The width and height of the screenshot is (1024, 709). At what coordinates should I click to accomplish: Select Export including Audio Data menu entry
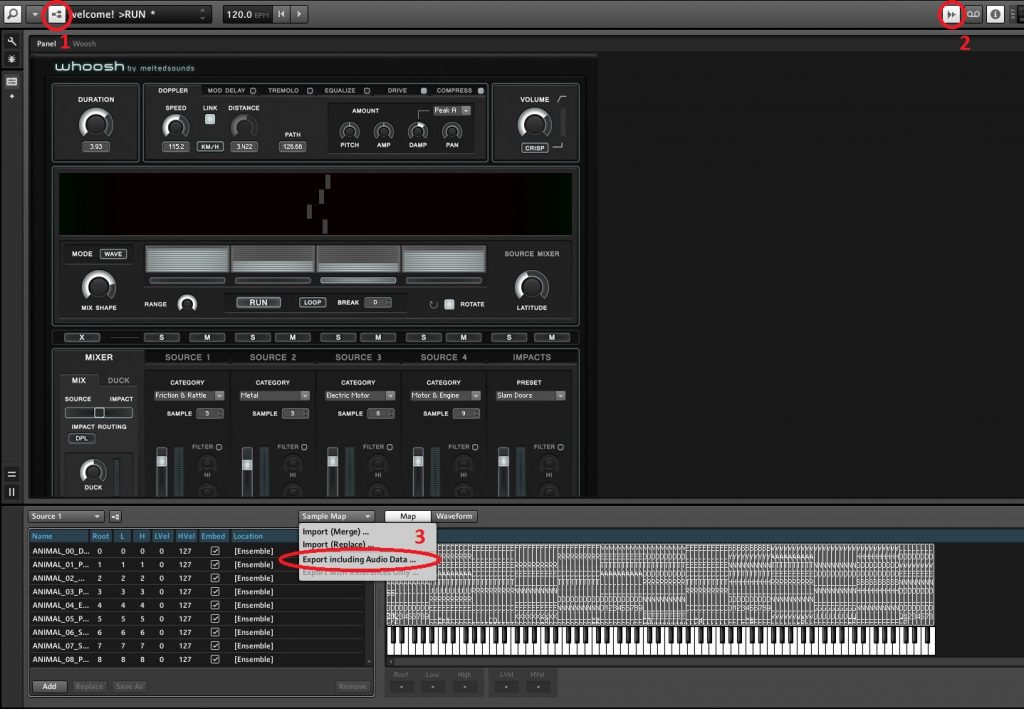coord(359,559)
